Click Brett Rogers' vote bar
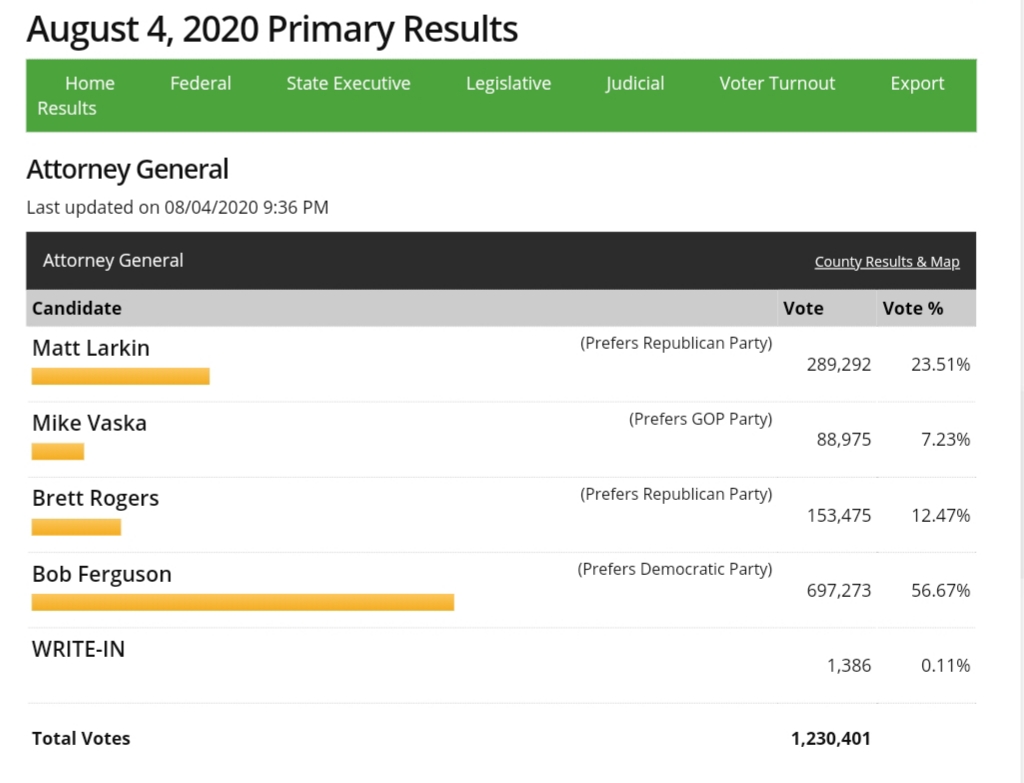The height and width of the screenshot is (783, 1024). [76, 527]
